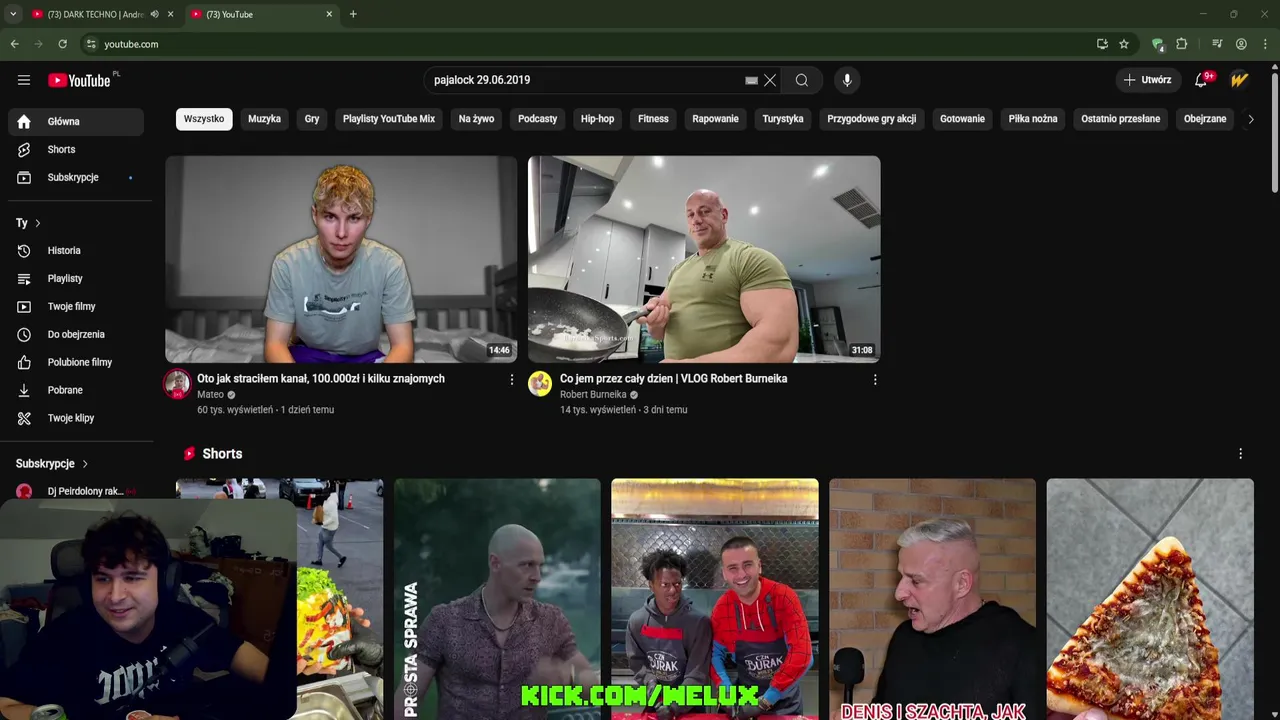Viewport: 1280px width, 720px height.
Task: Open Do obejrzenia watch later list
Action: click(76, 334)
